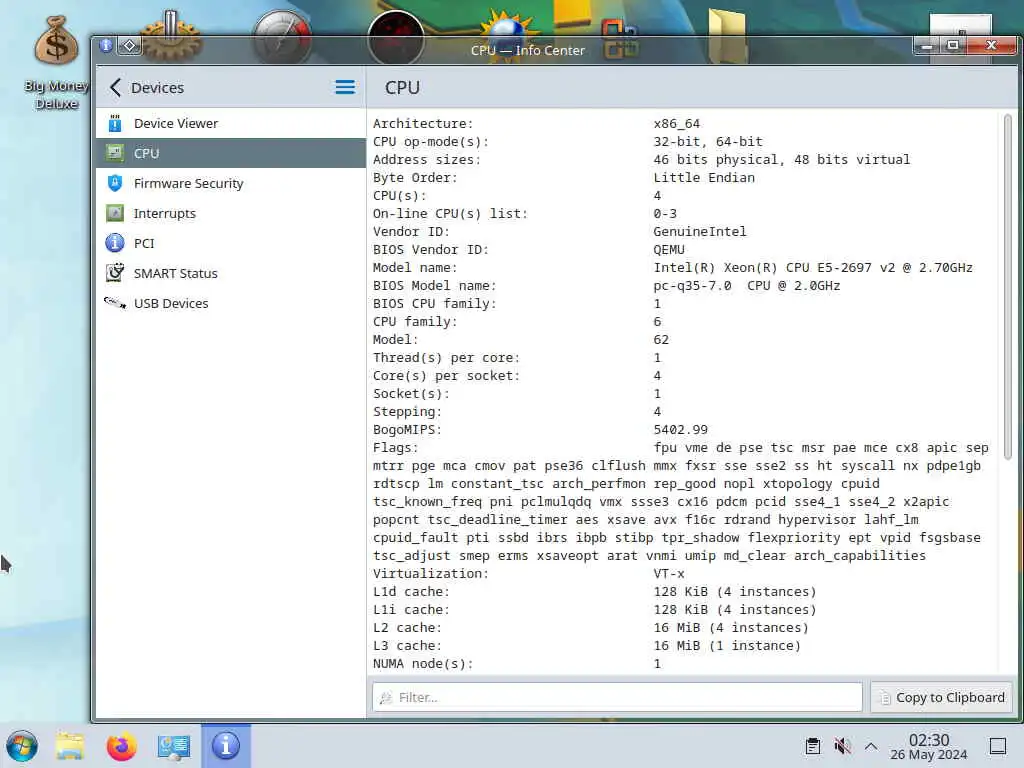Click the 'Flags:' label
1024x768 pixels.
click(395, 448)
